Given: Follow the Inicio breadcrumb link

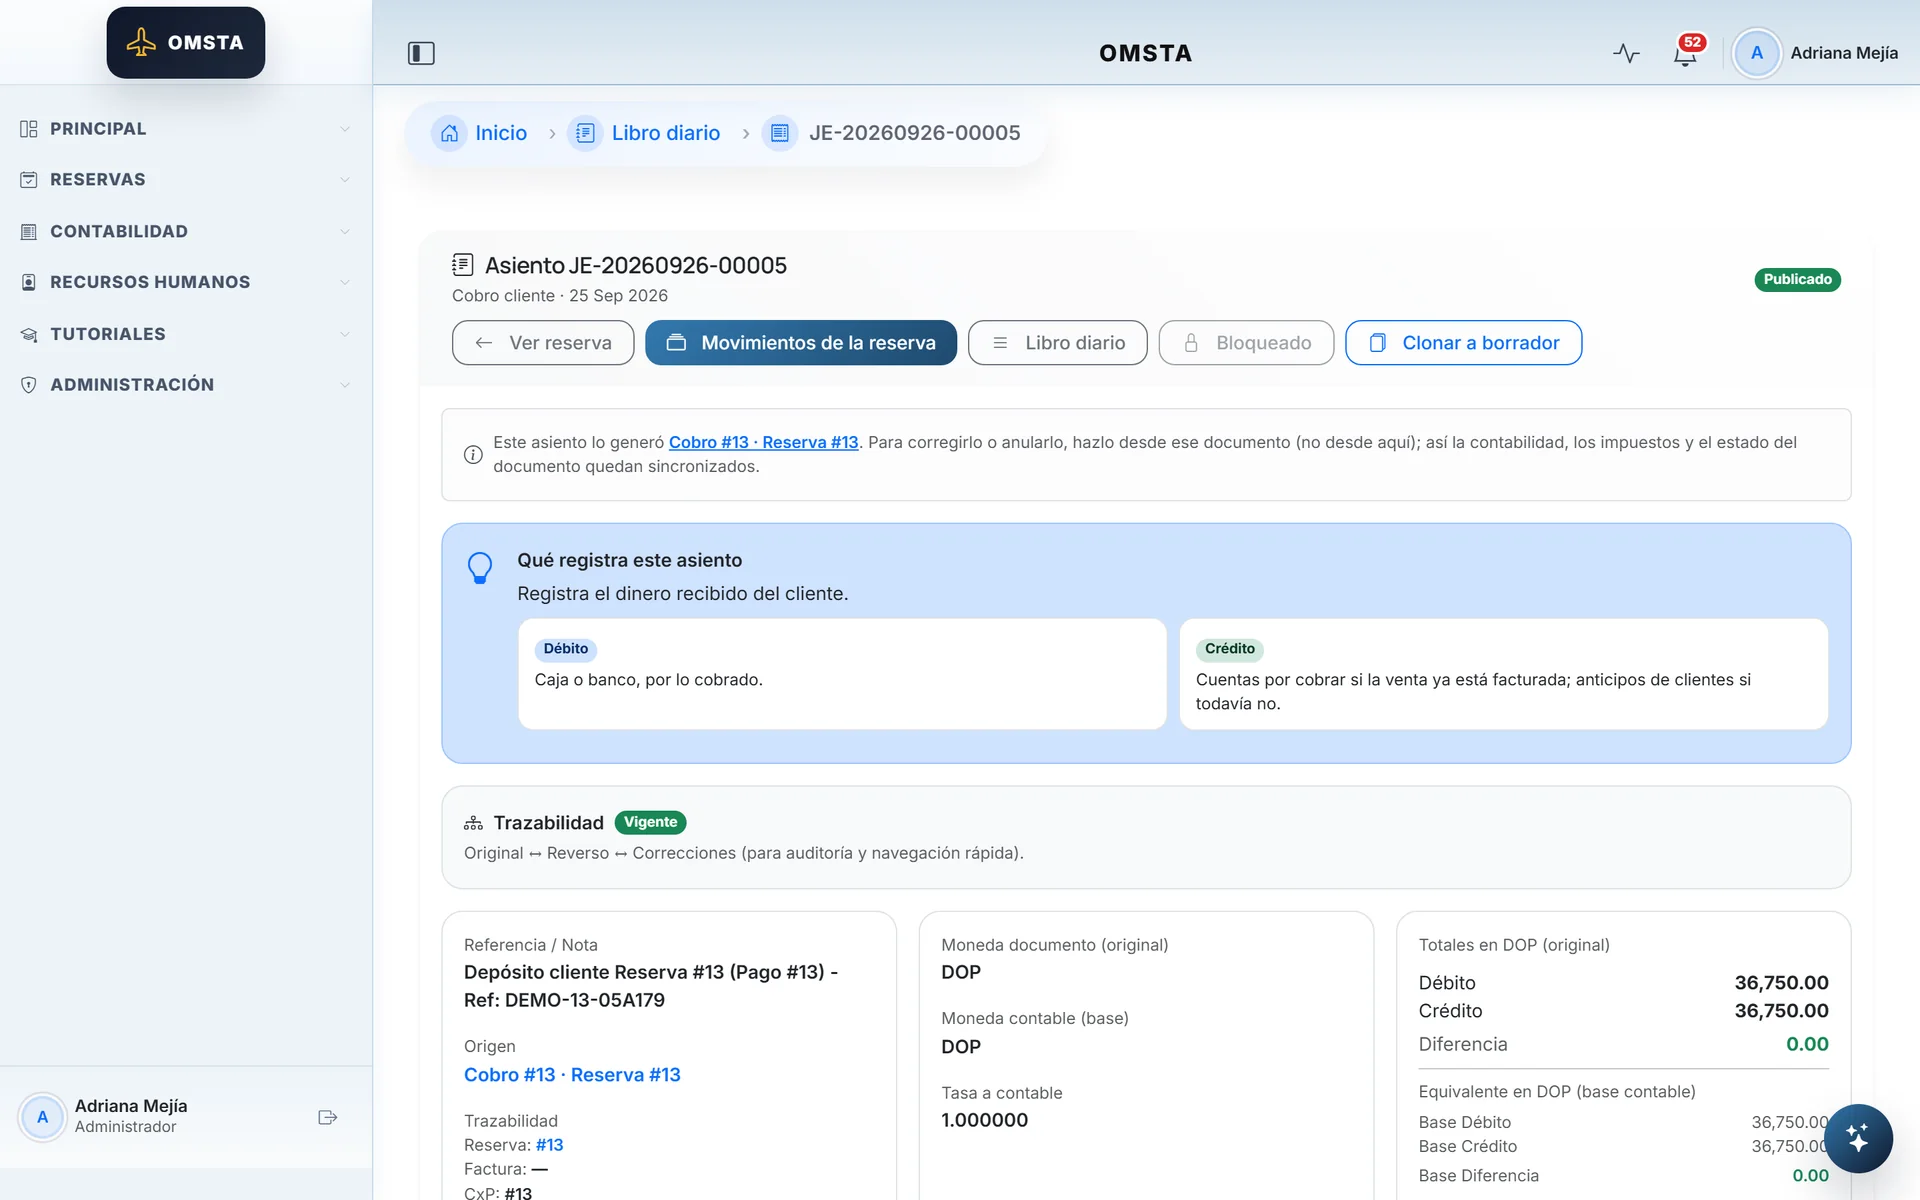Looking at the screenshot, I should point(501,133).
